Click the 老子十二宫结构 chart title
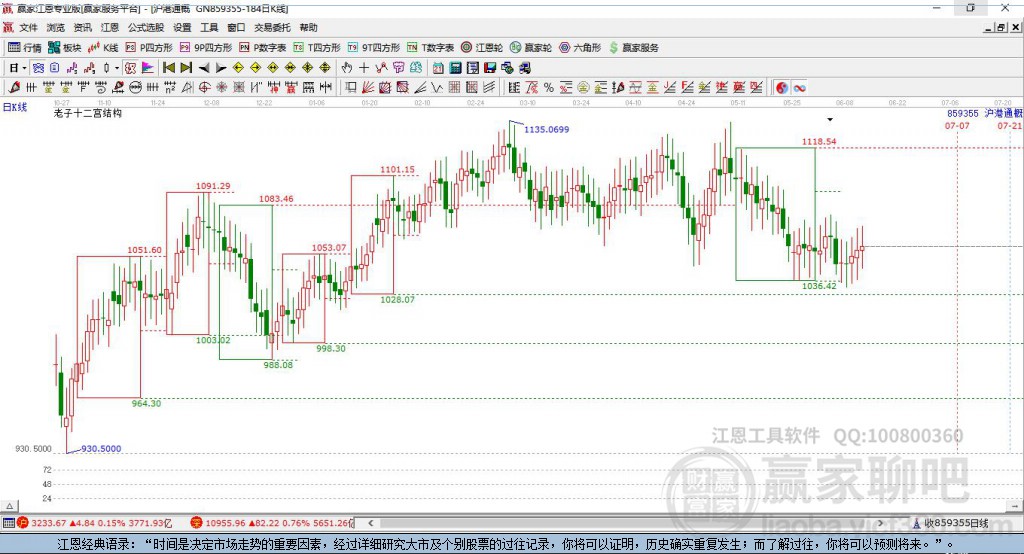Screen dimensions: 1024x554 (x=88, y=113)
